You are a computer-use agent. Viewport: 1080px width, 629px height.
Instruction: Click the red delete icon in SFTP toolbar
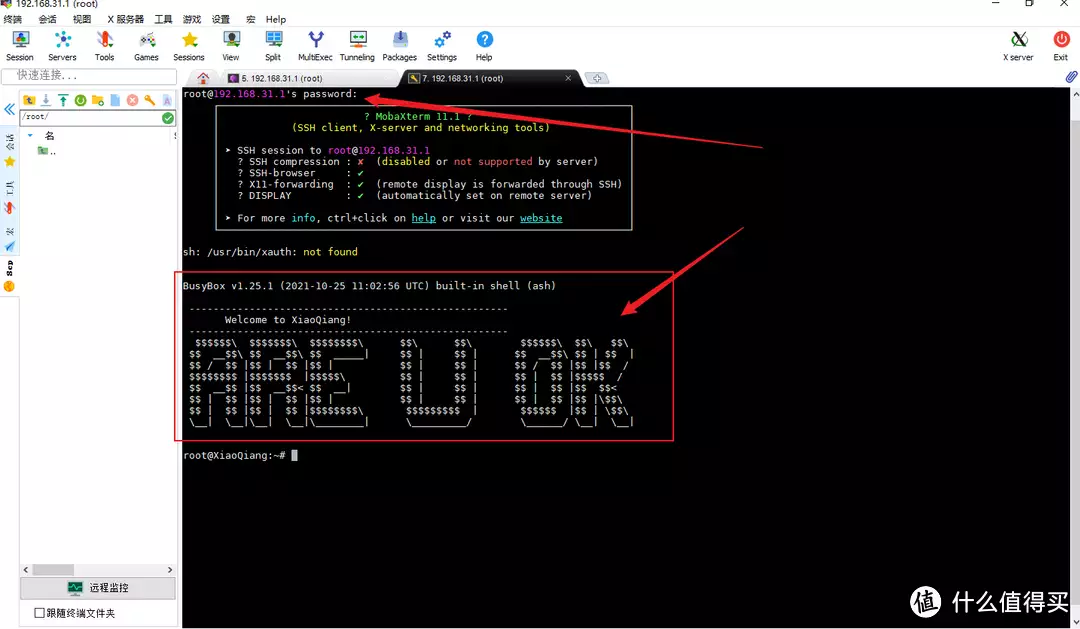(x=132, y=101)
